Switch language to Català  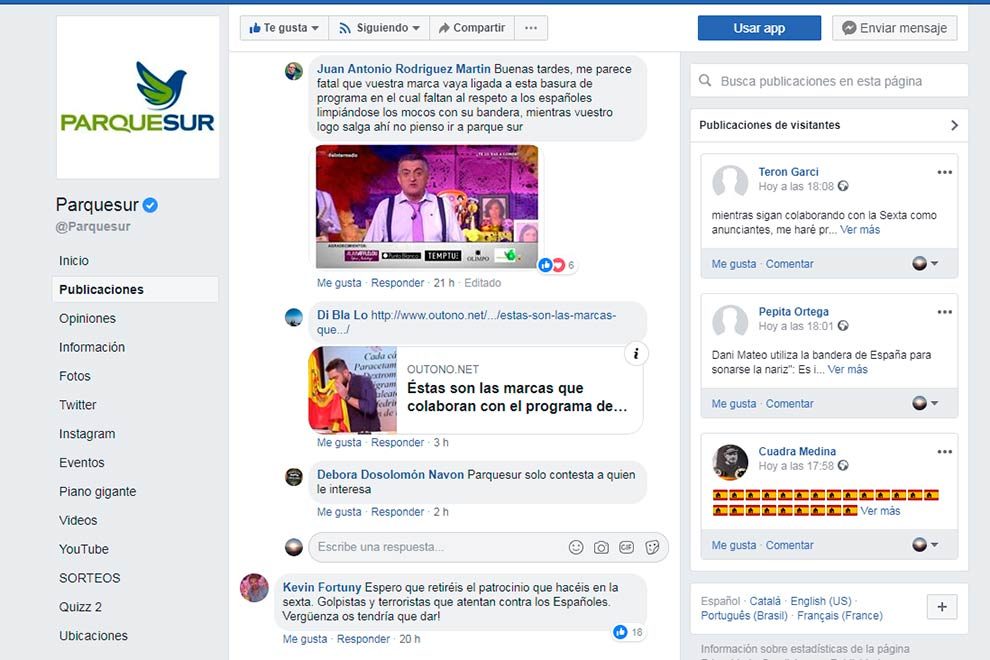[765, 601]
